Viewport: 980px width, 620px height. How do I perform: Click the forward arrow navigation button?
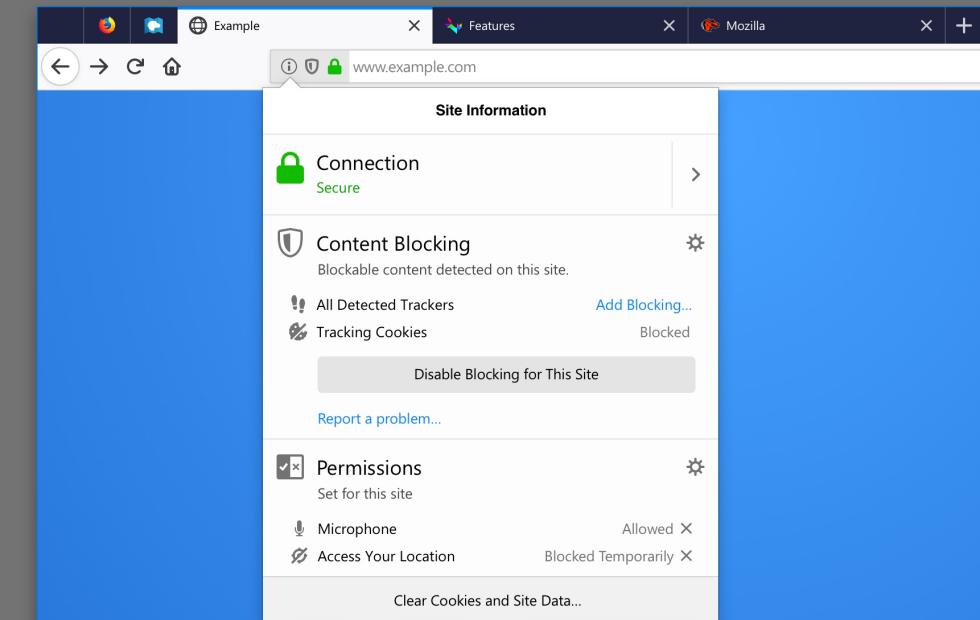click(99, 66)
